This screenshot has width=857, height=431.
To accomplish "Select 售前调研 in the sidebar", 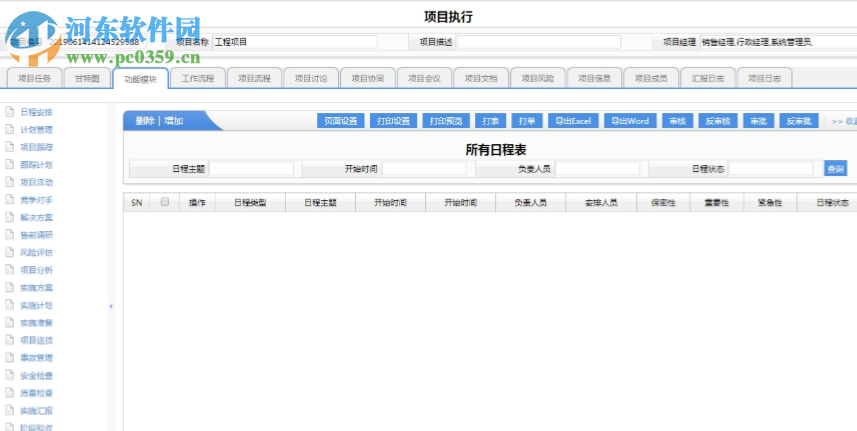I will 36,235.
